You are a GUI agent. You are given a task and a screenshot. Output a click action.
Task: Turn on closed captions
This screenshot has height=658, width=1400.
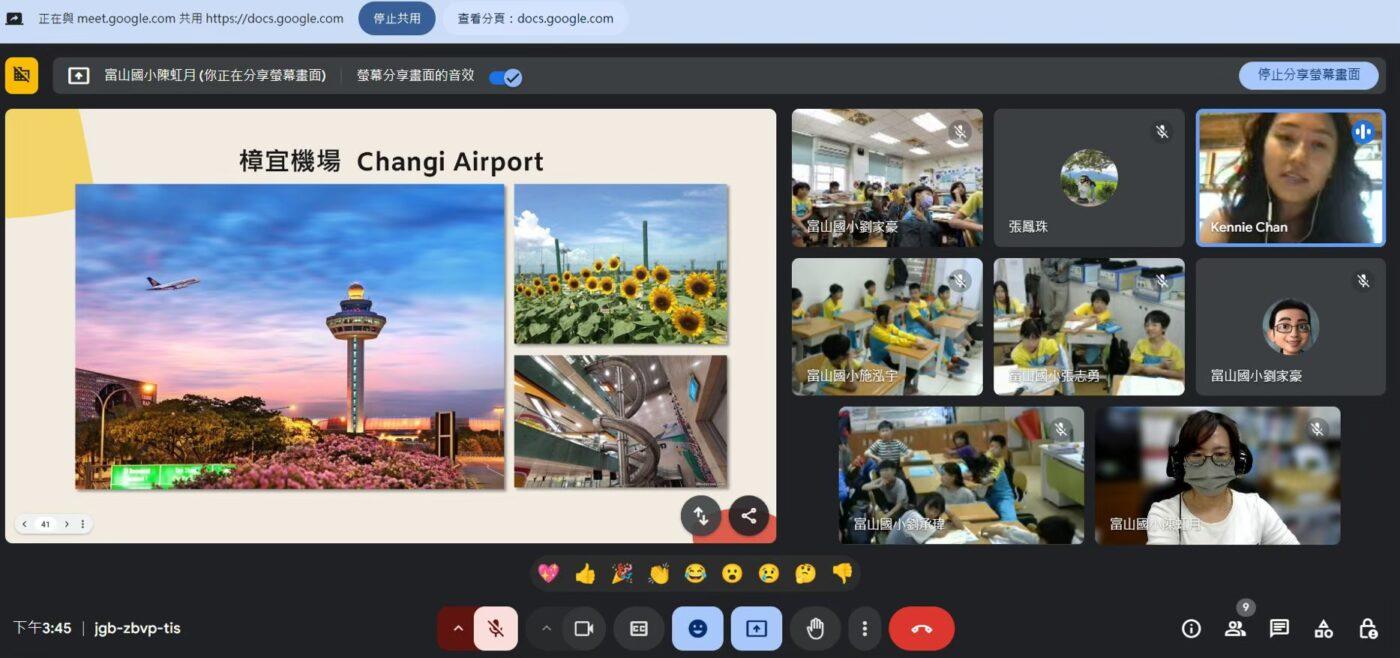[639, 629]
